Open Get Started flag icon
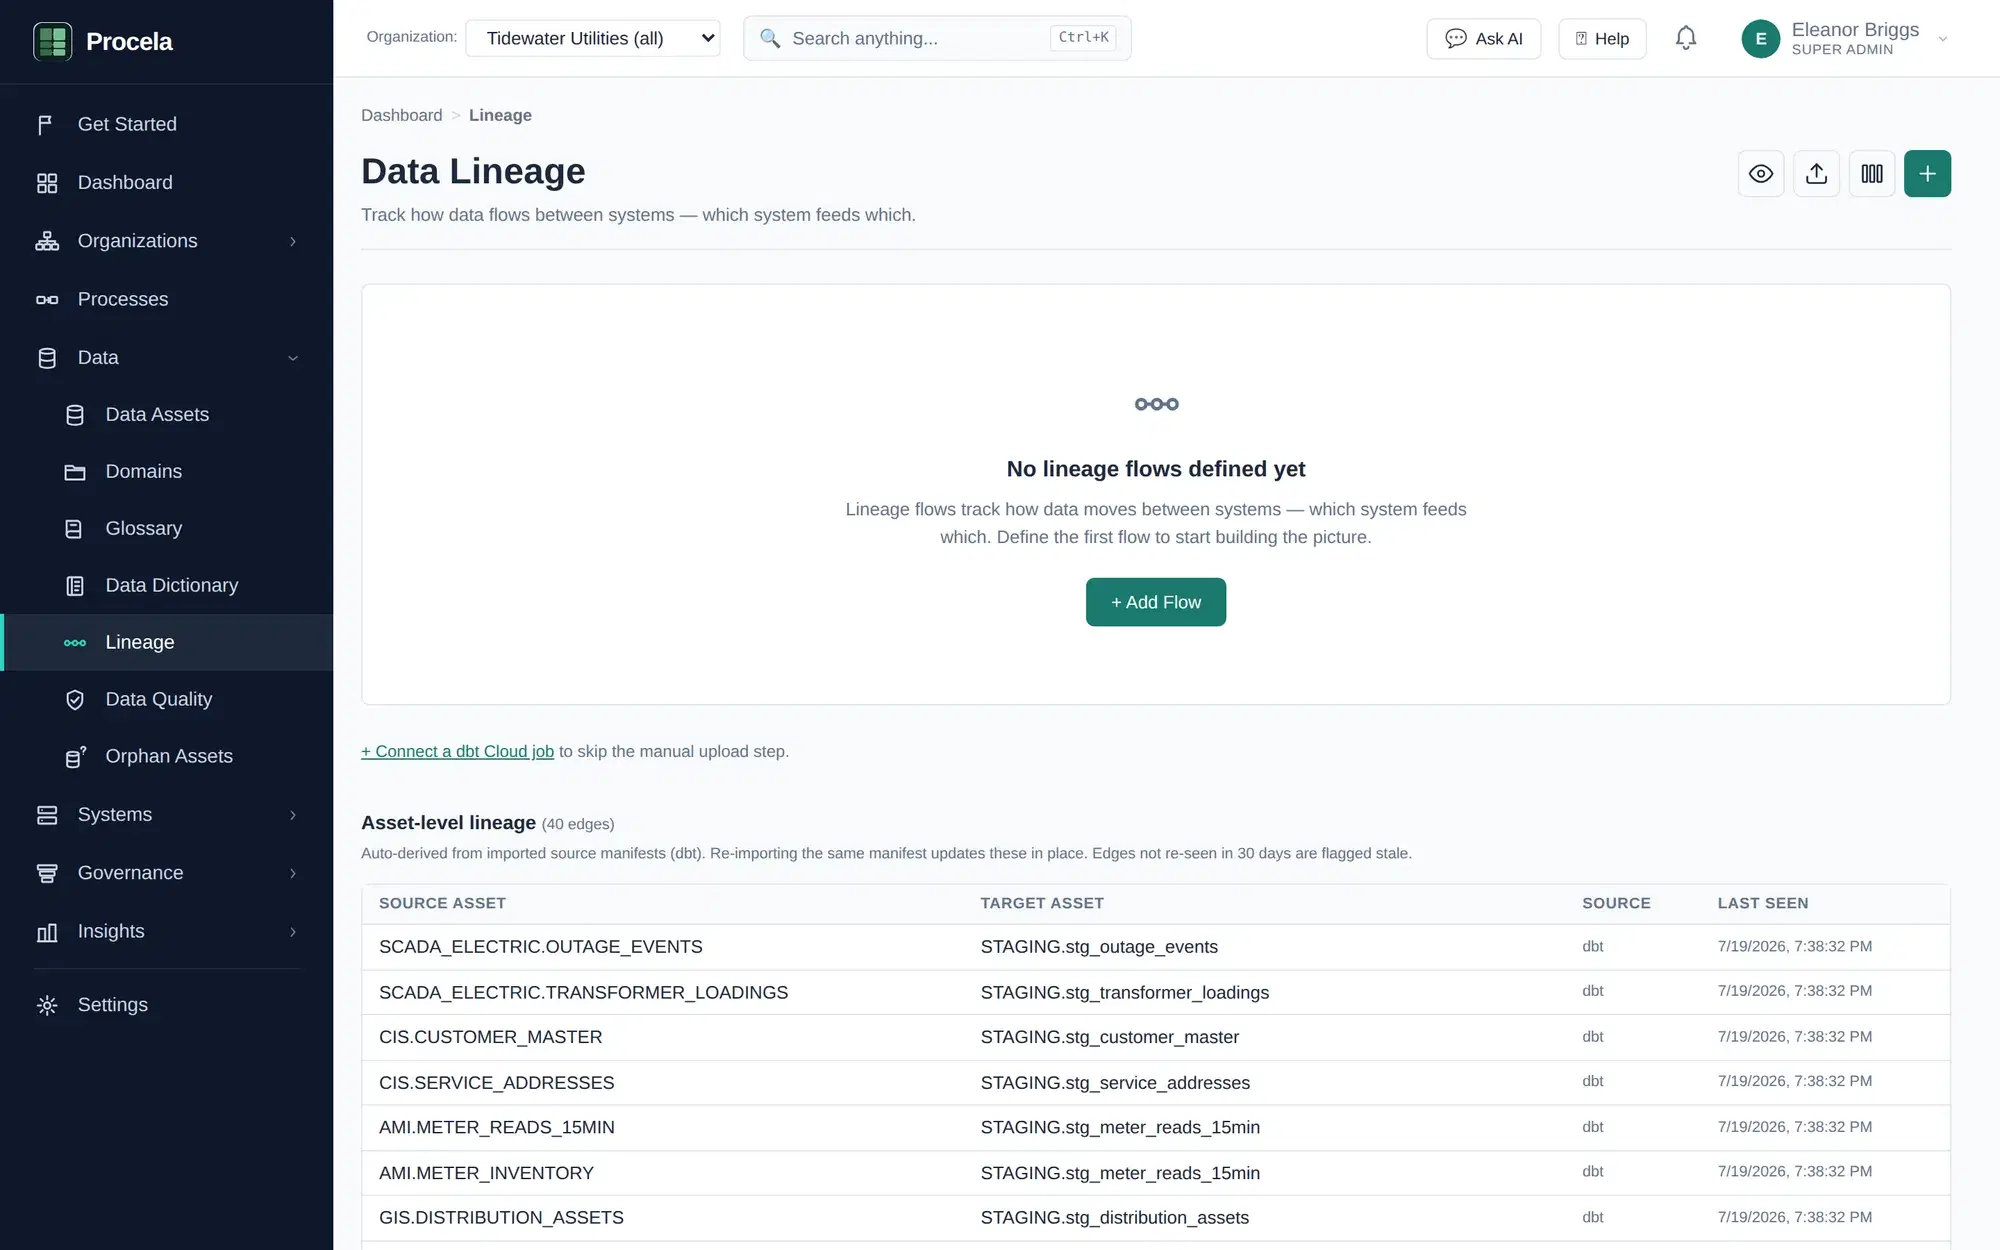Viewport: 2000px width, 1250px height. (46, 124)
